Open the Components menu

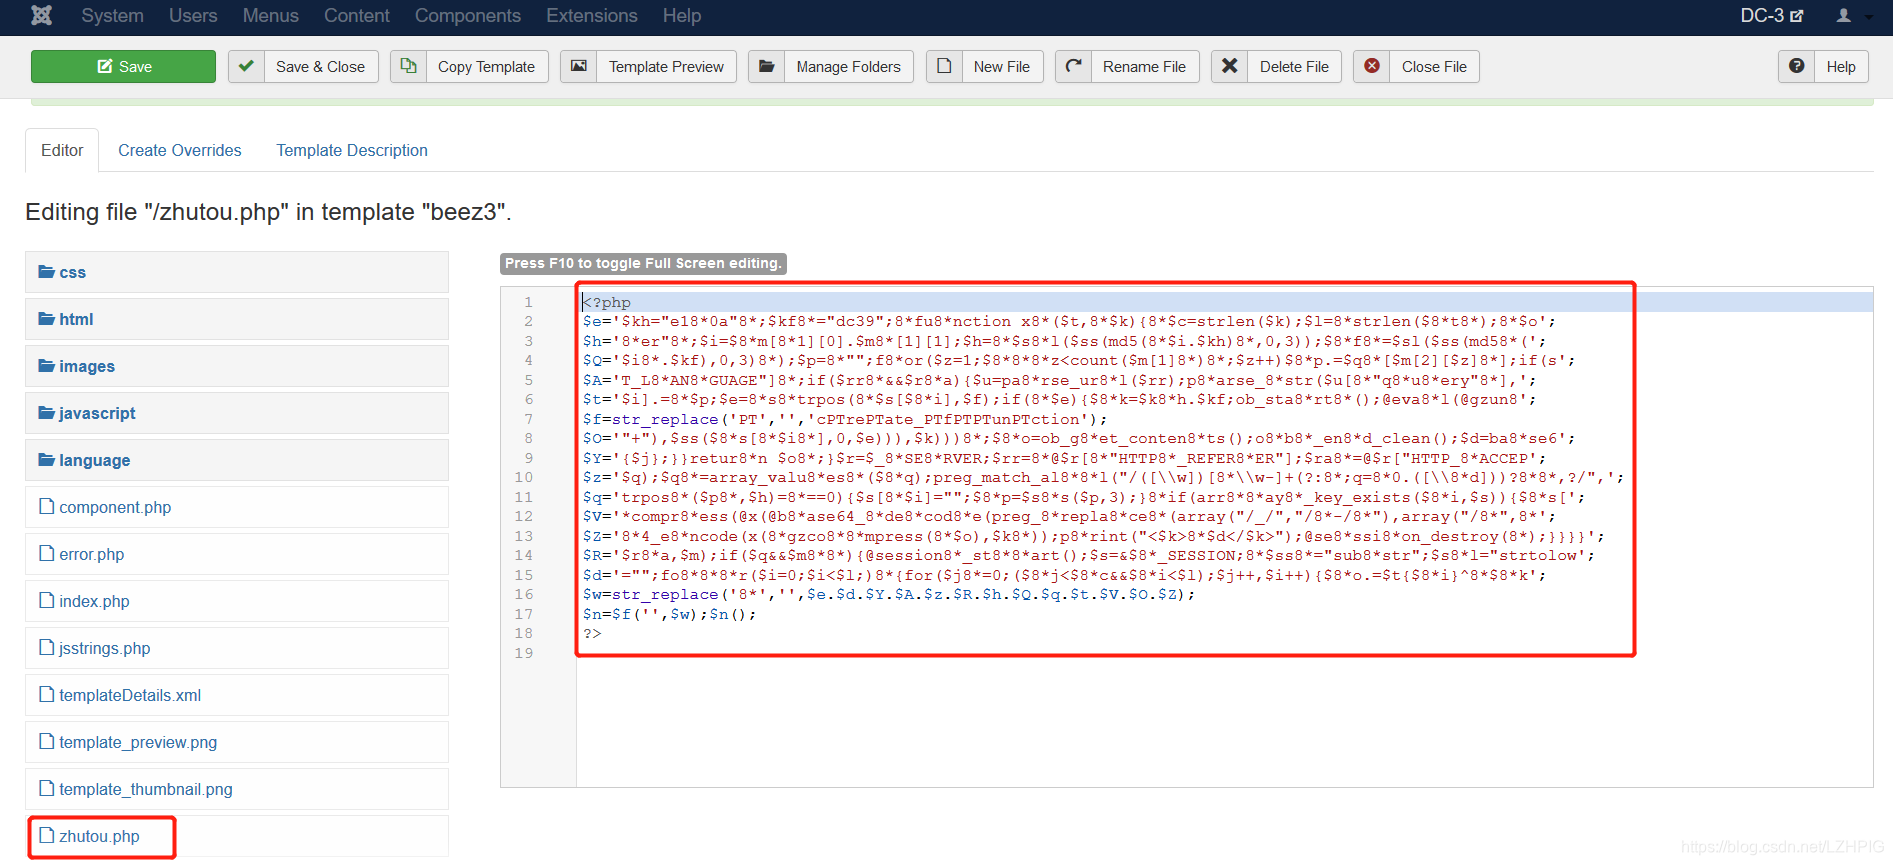pos(467,16)
